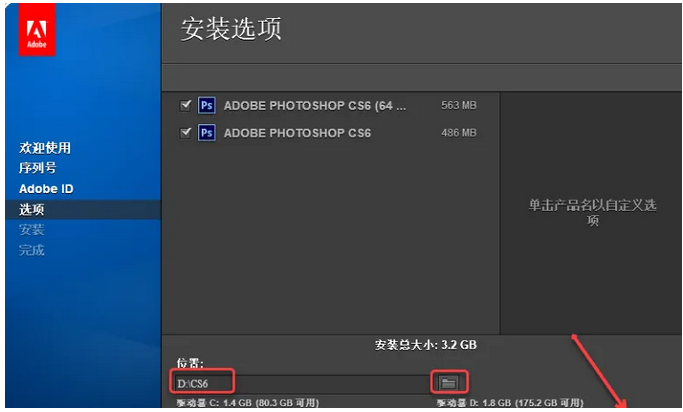Click the 驱动器 D: 1.8 GB status text
This screenshot has width=683, height=412.
[x=510, y=403]
